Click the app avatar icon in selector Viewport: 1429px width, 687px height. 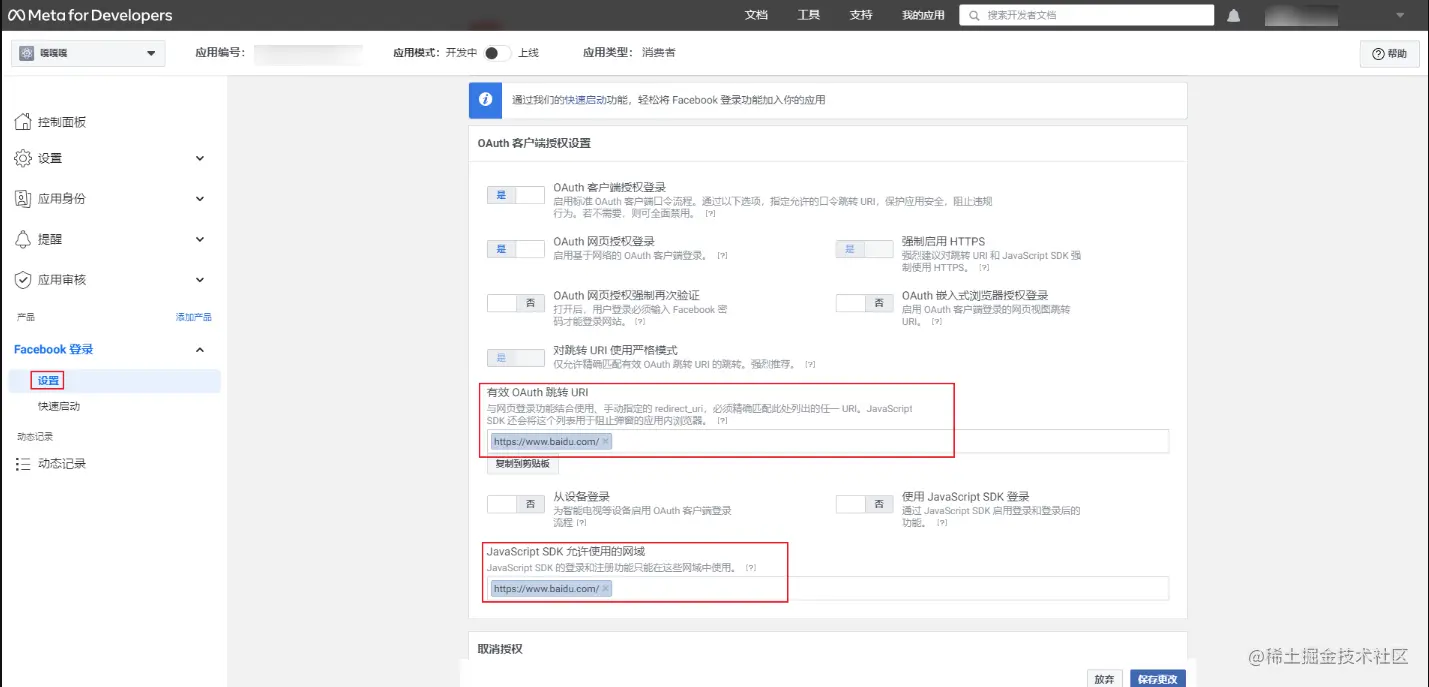pyautogui.click(x=27, y=53)
